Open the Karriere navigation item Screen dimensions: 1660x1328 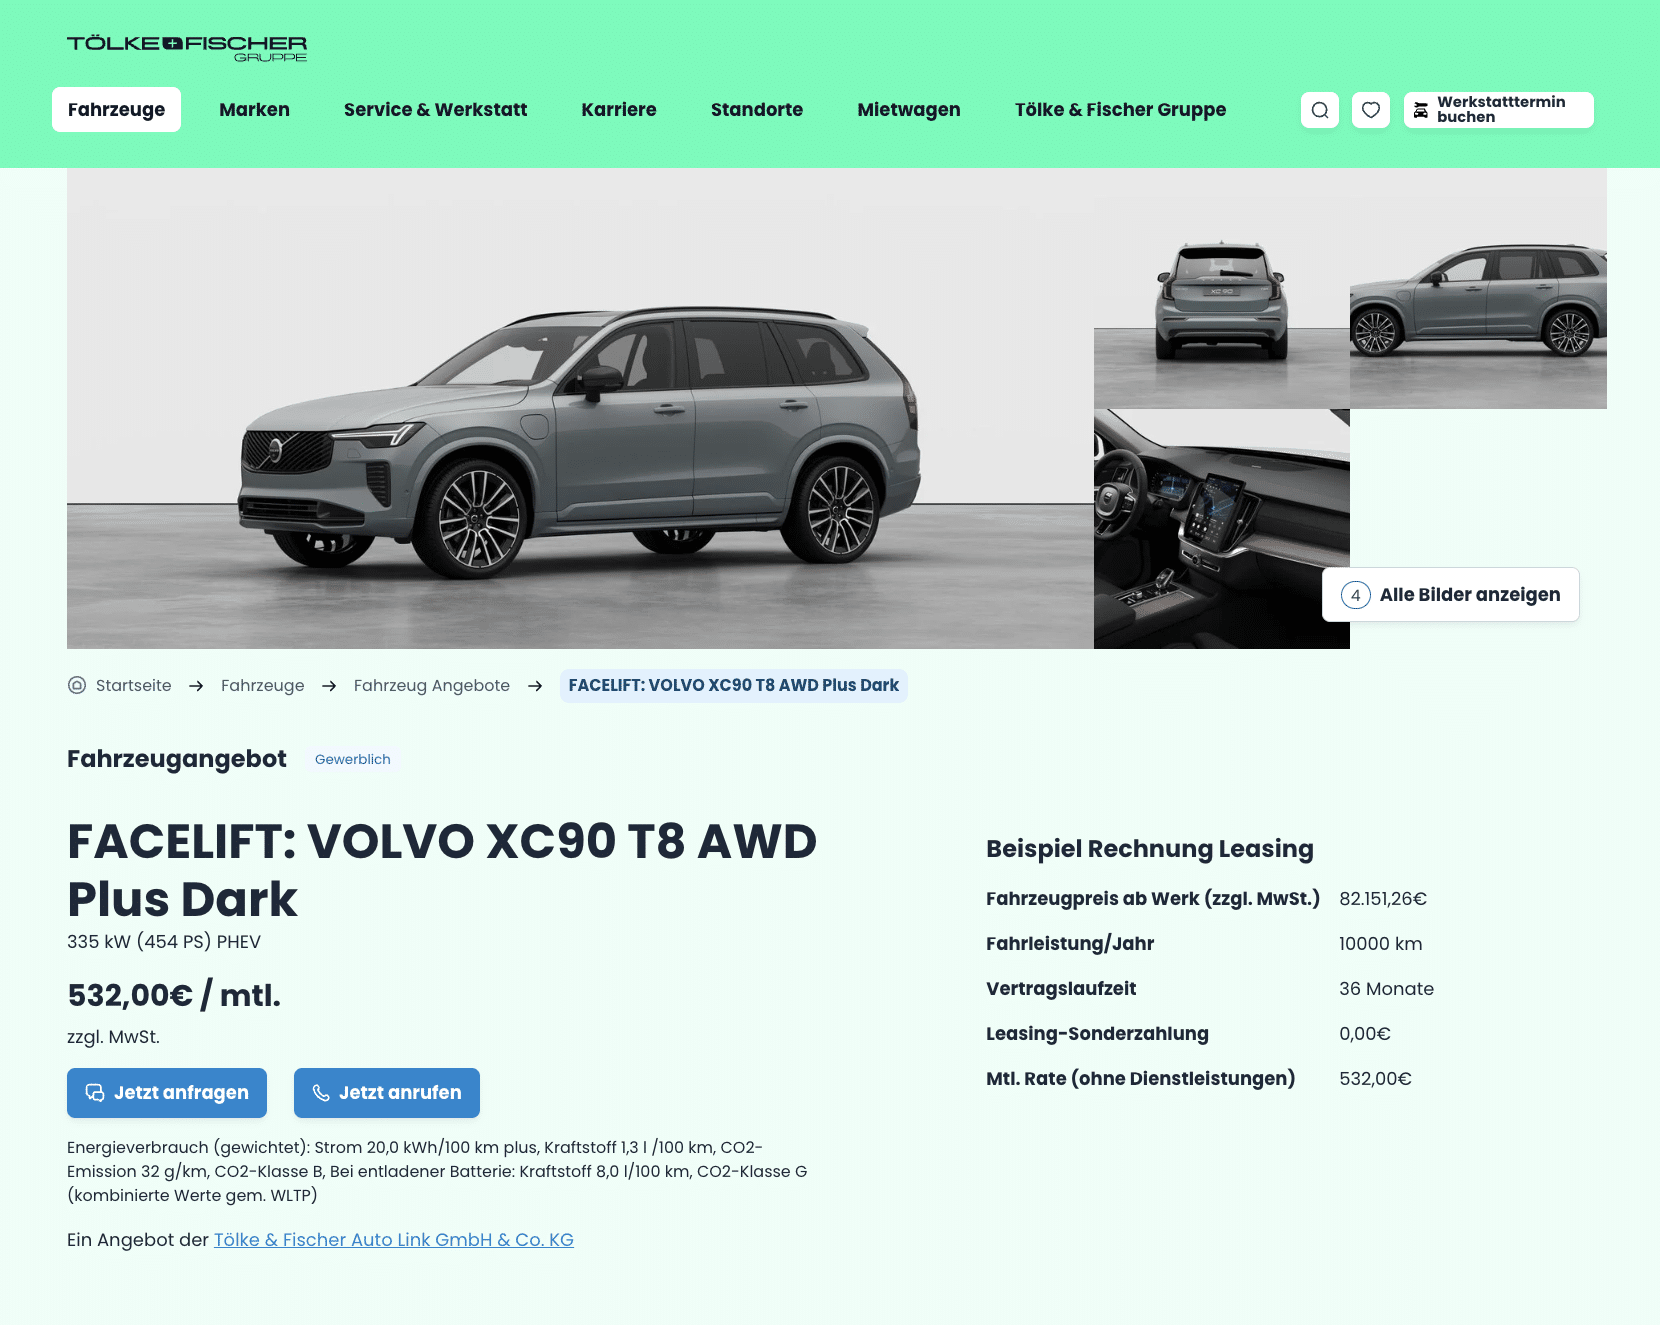click(619, 110)
